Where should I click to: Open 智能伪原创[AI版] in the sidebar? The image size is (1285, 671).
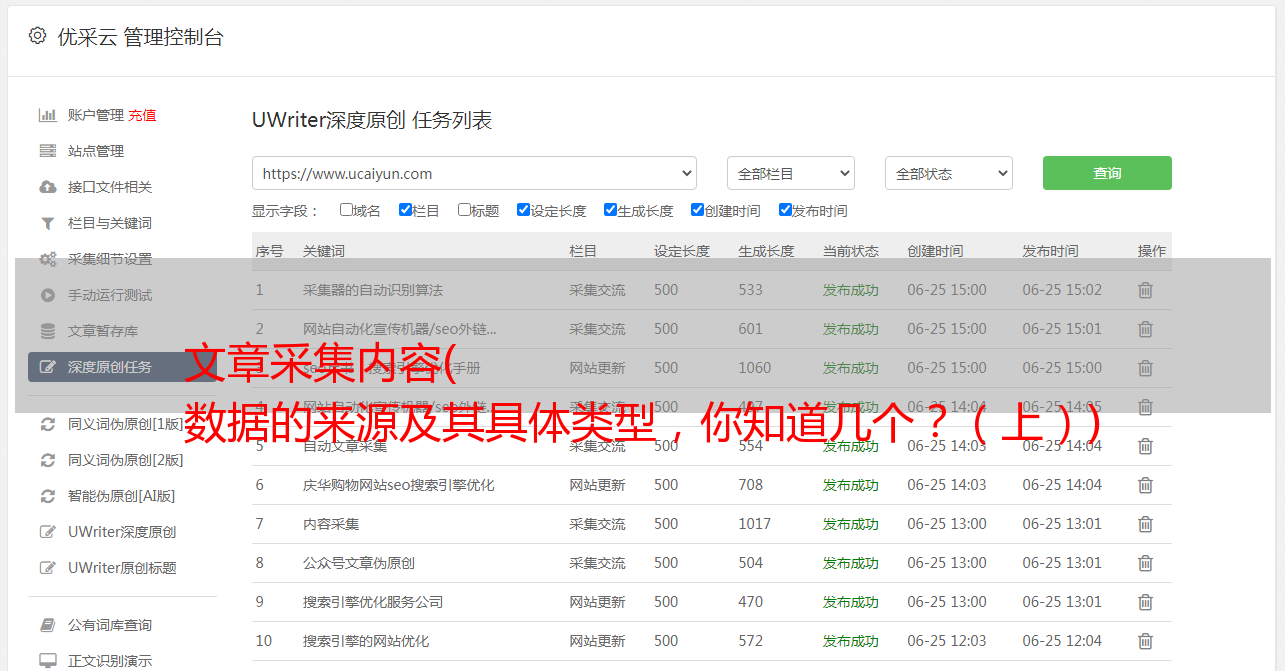(x=121, y=496)
